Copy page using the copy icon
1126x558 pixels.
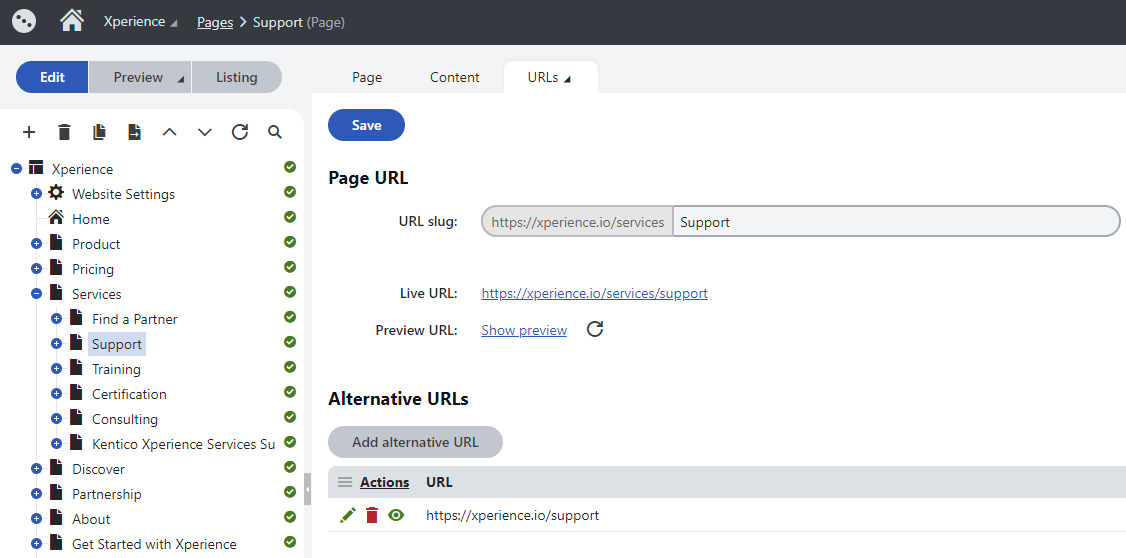(x=99, y=132)
